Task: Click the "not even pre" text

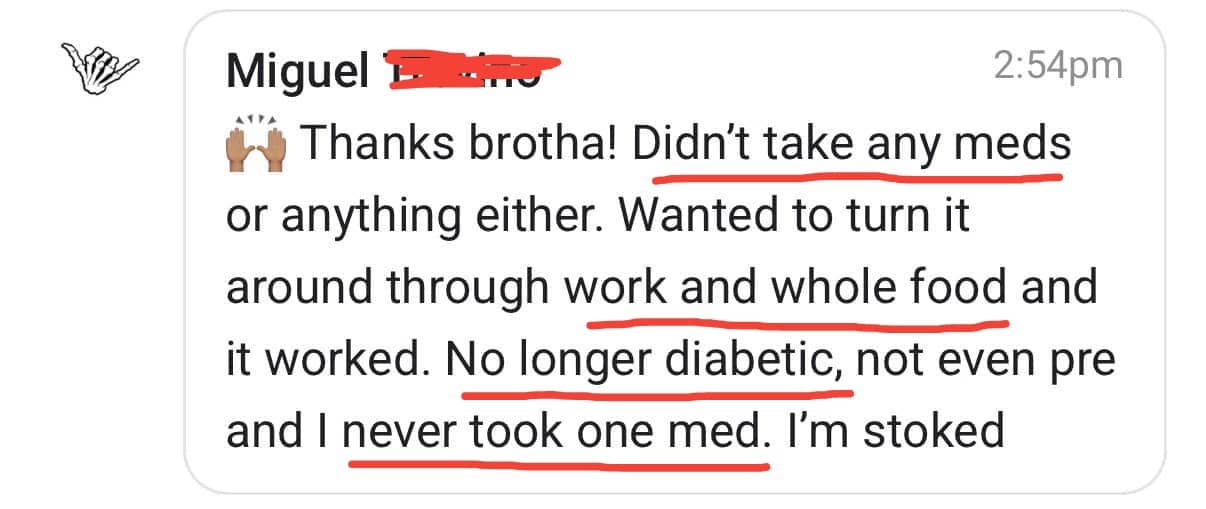Action: pyautogui.click(x=985, y=360)
